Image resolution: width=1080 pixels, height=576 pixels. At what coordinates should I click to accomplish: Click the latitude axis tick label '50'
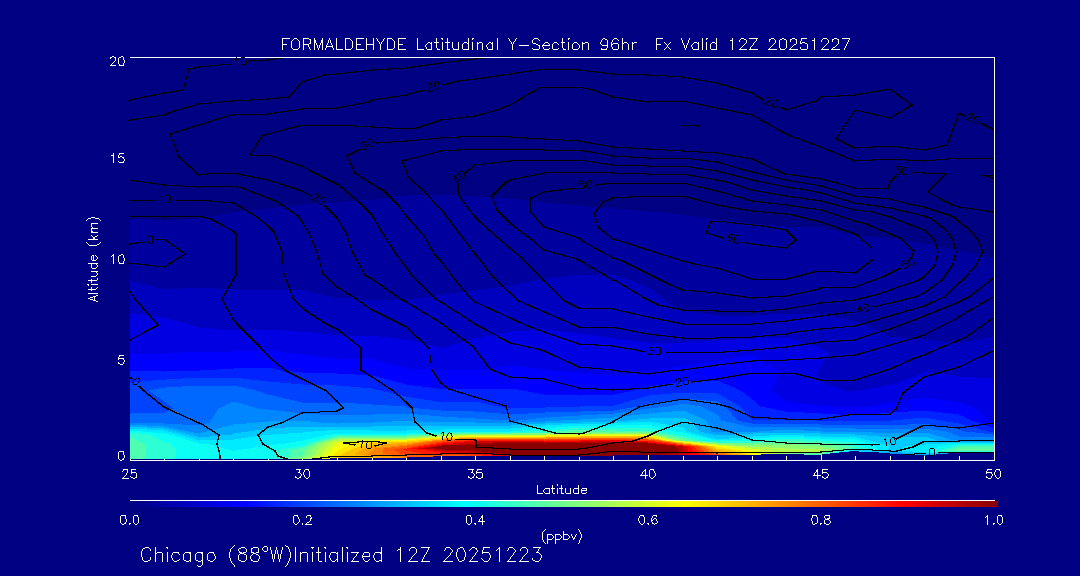[993, 474]
